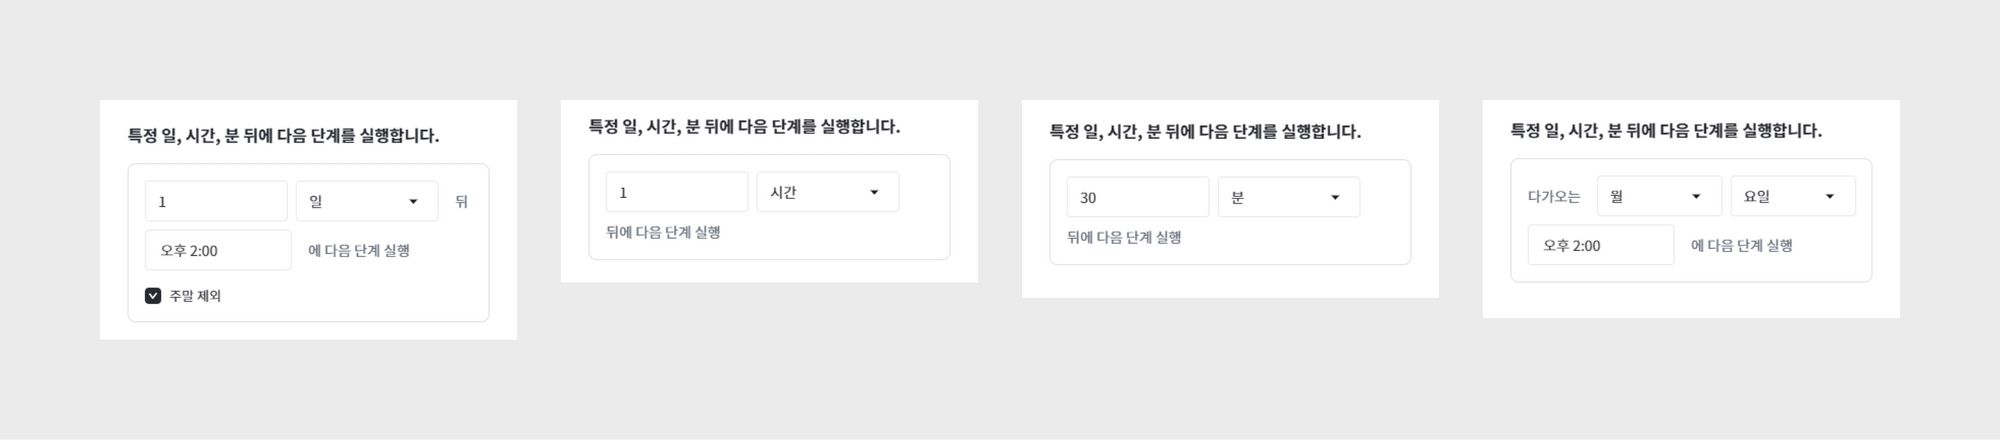Click the caret arrow in the 분 dropdown
Screen dimensions: 2000x440
[x=1335, y=198]
